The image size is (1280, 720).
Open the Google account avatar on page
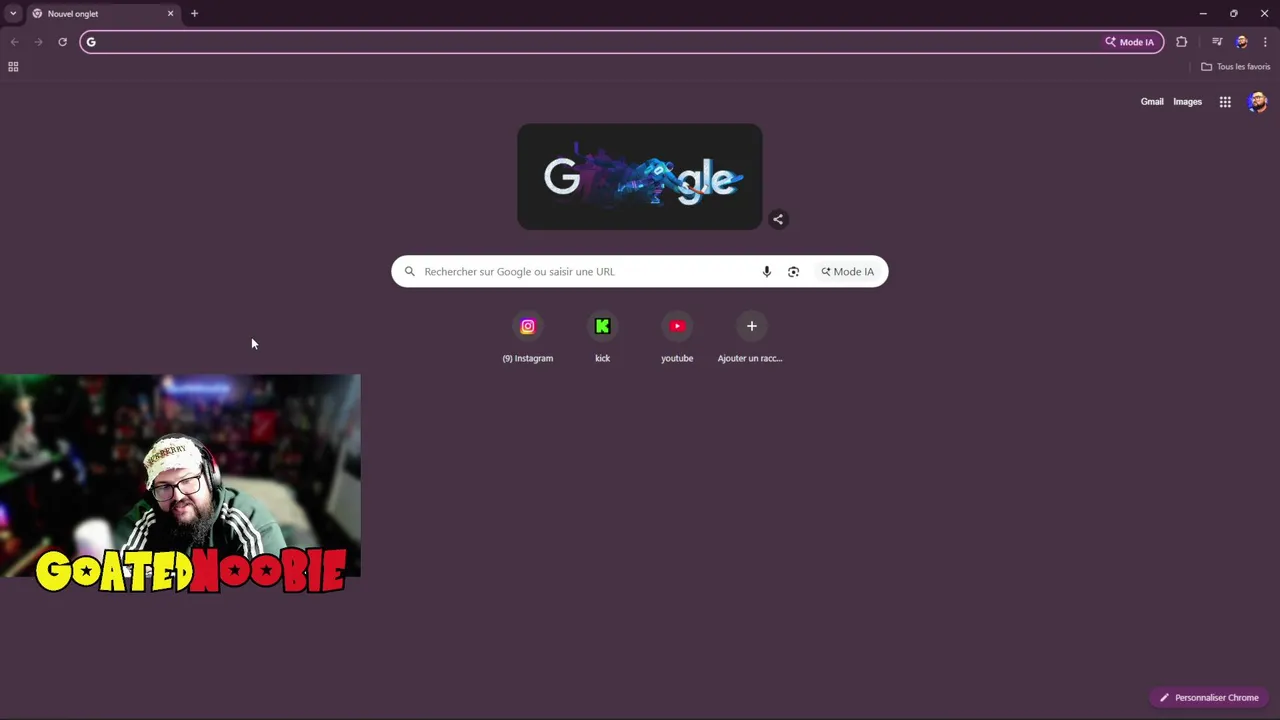pyautogui.click(x=1257, y=102)
